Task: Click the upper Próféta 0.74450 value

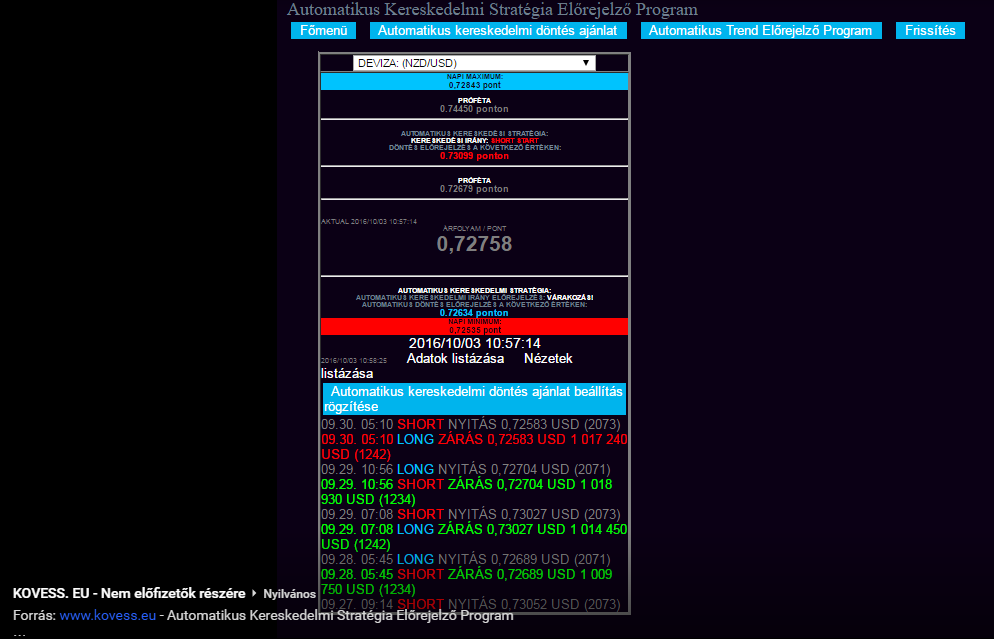Action: point(474,108)
